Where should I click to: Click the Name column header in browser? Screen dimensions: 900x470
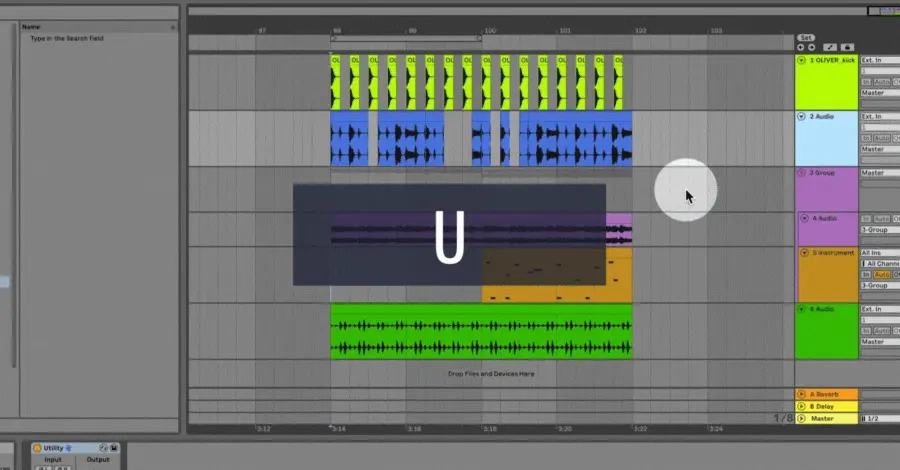click(31, 27)
